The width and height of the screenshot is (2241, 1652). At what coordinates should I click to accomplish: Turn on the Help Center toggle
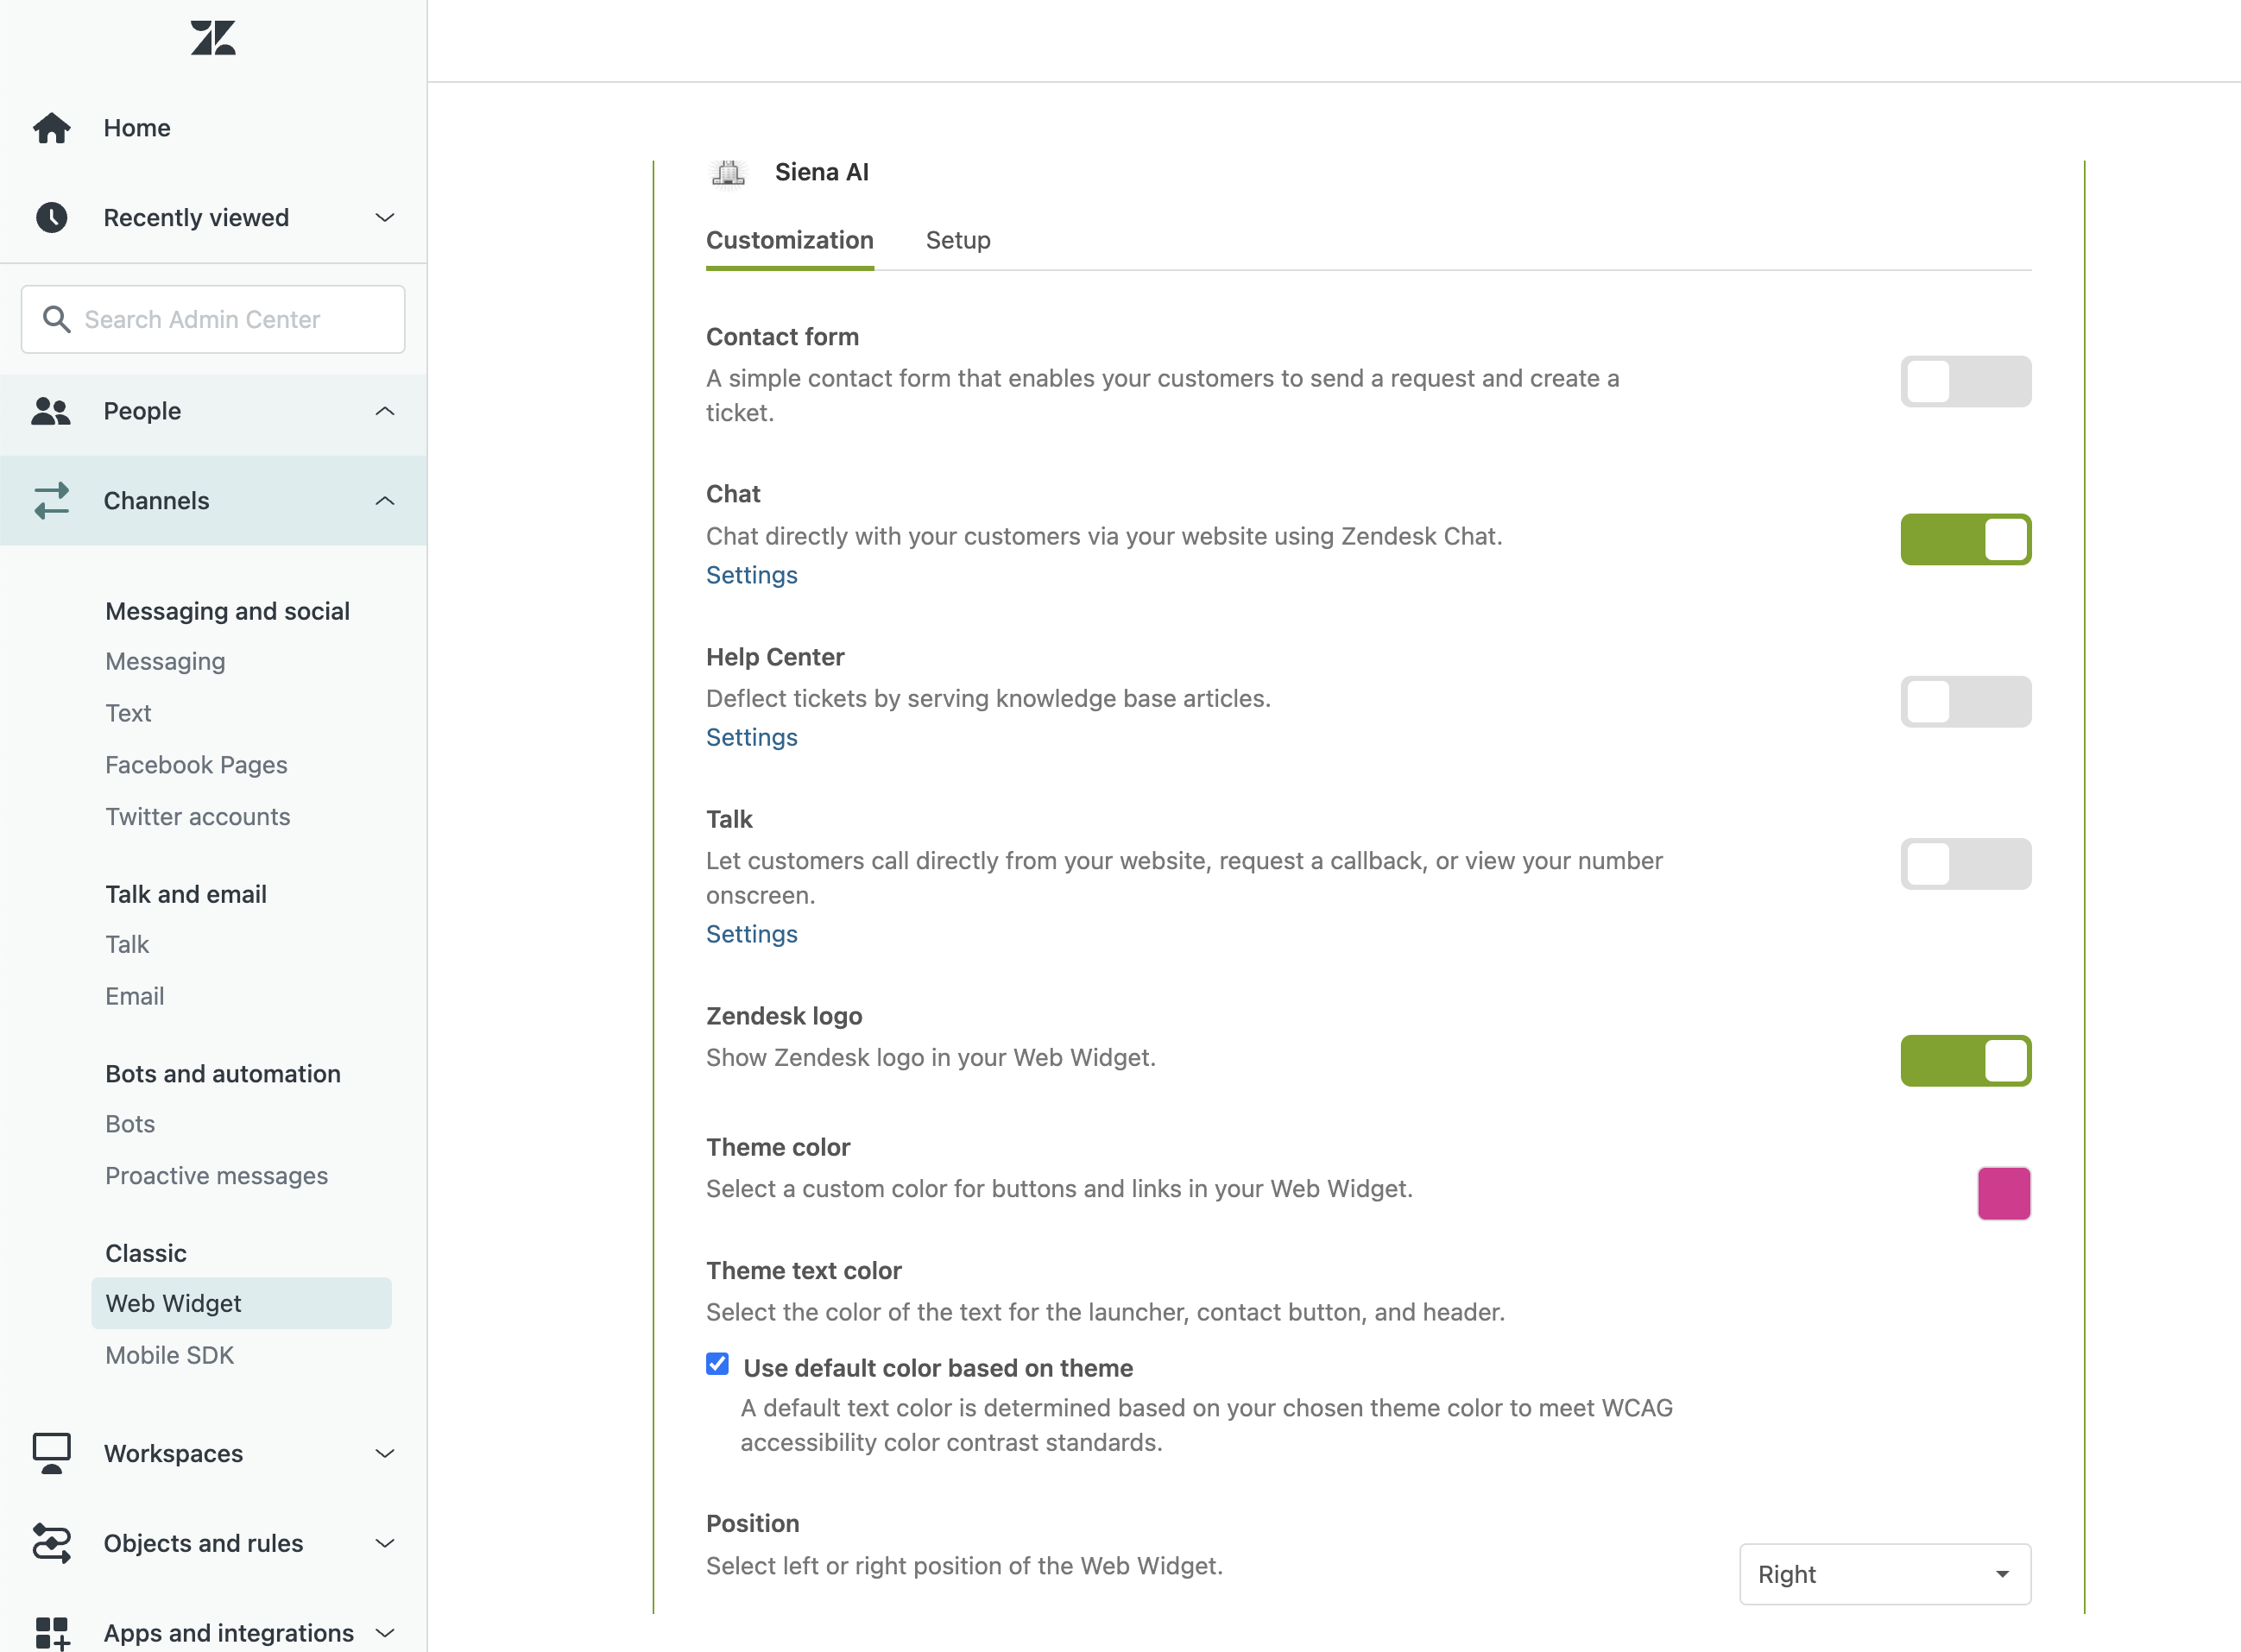pyautogui.click(x=1965, y=701)
